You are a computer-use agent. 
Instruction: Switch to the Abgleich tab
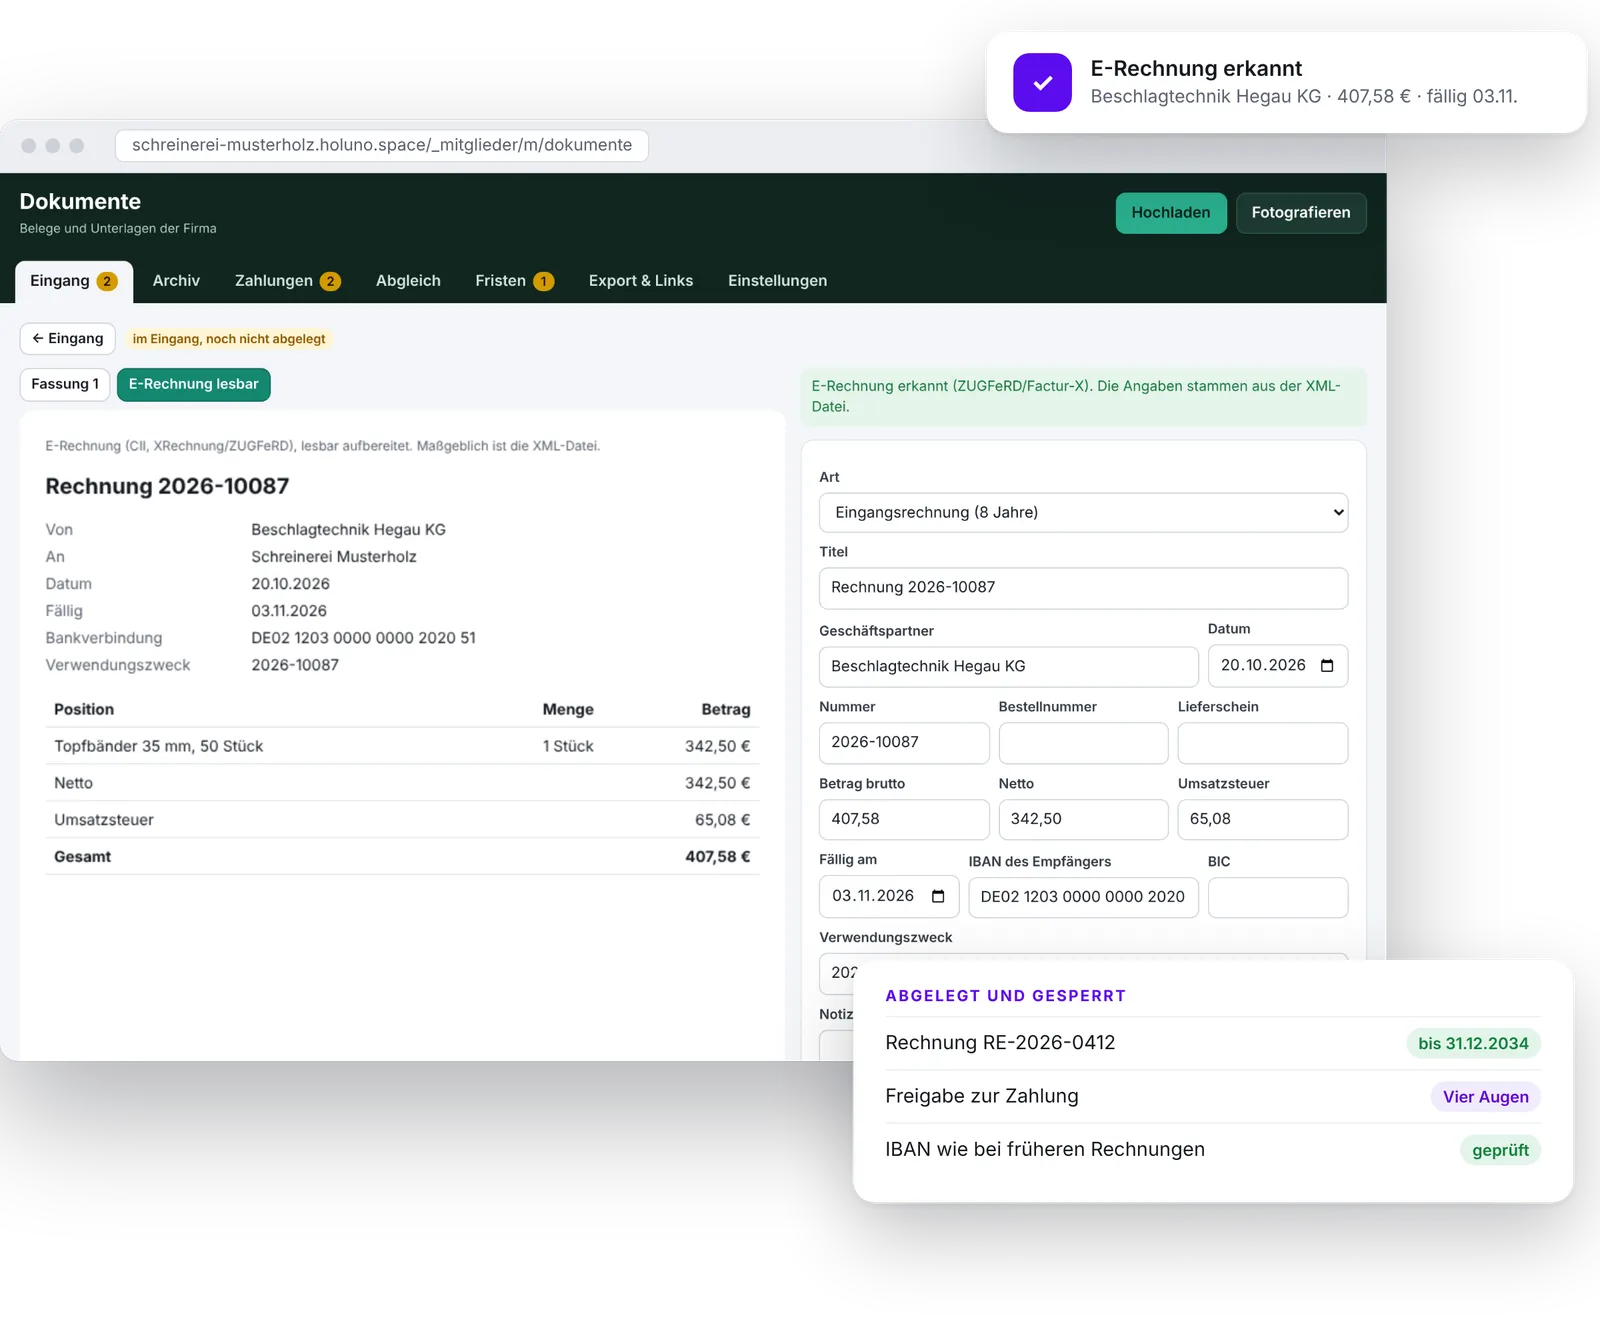[x=408, y=281]
